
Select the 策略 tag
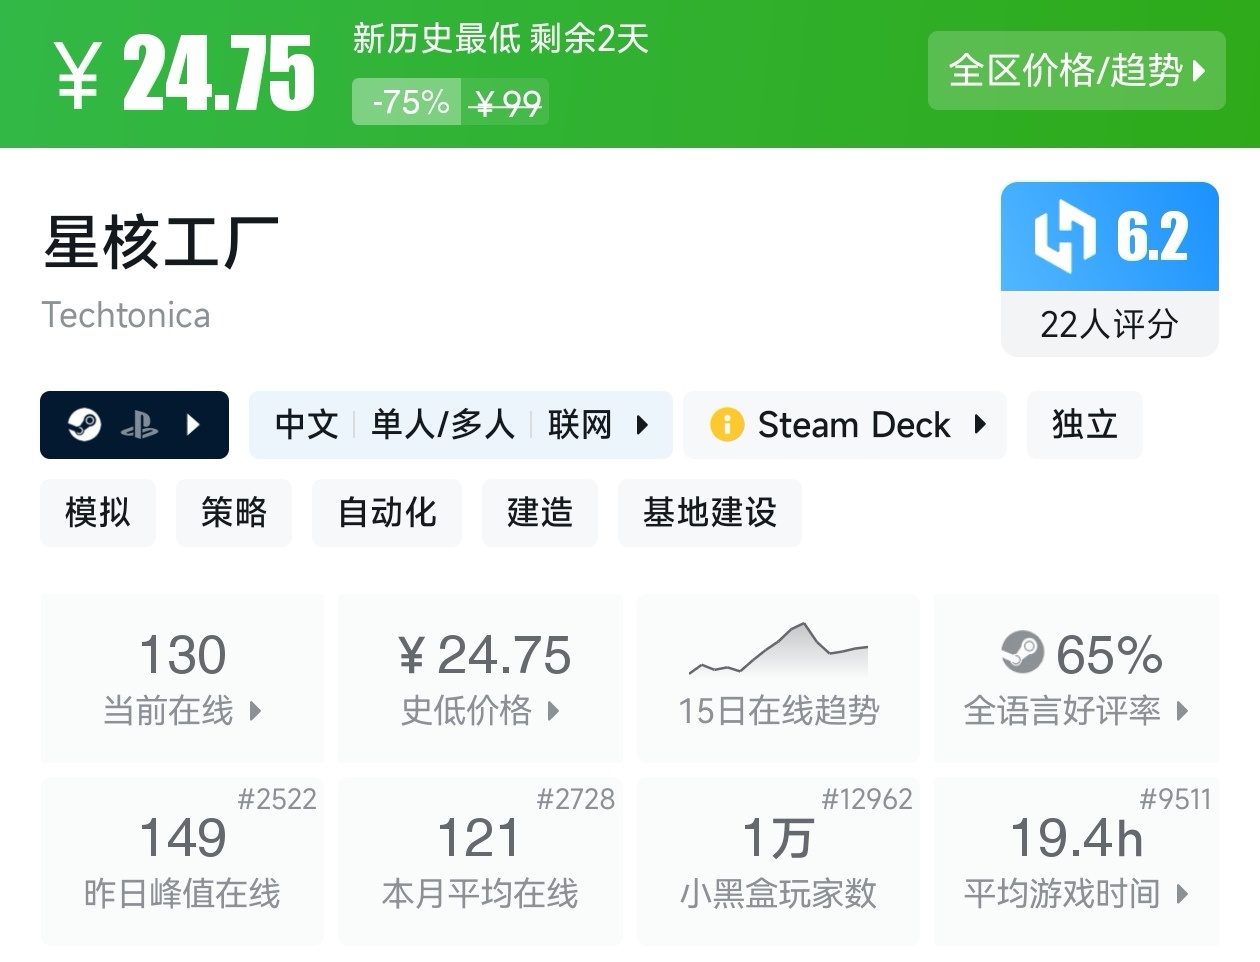pos(234,512)
